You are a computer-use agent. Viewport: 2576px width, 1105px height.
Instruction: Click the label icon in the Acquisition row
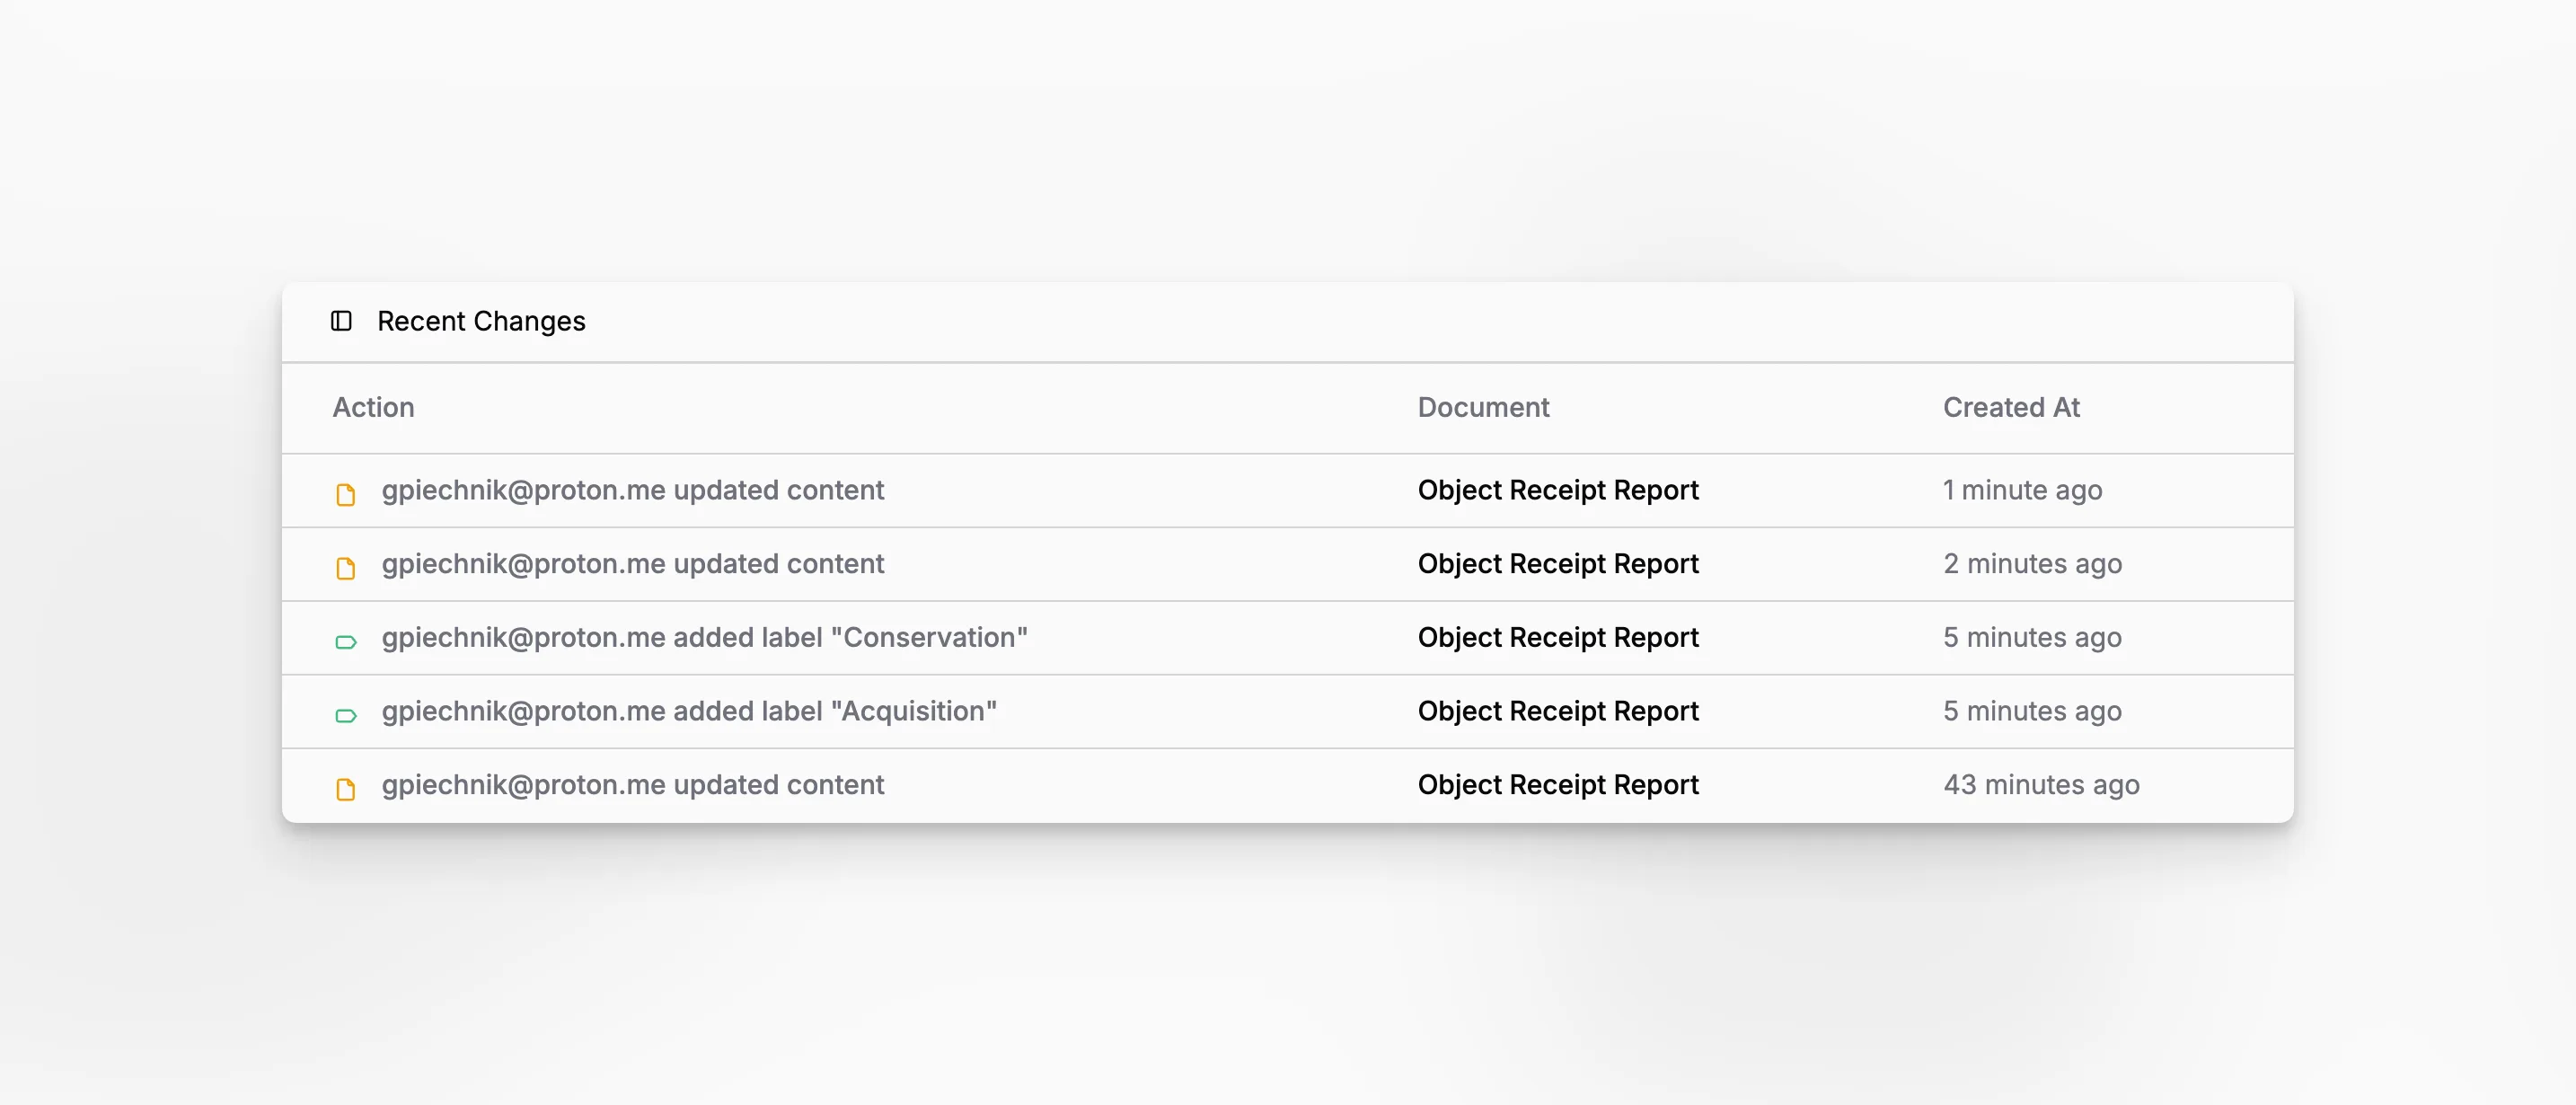click(346, 715)
